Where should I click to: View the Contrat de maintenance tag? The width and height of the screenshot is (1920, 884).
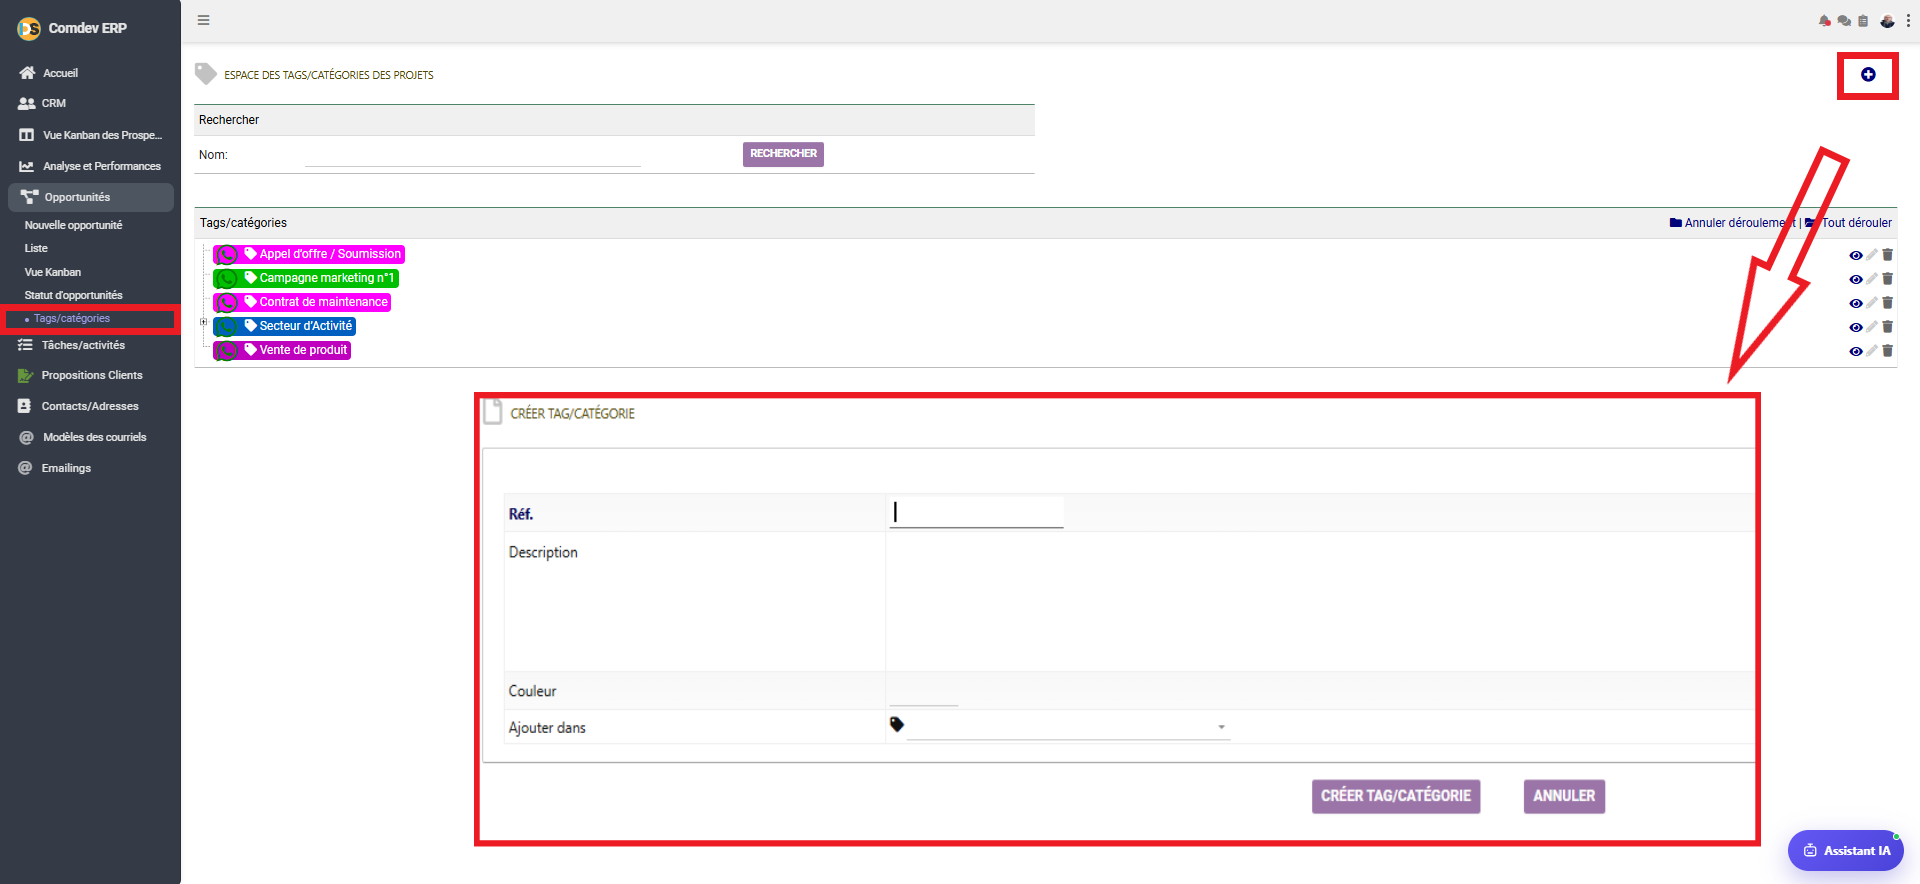1856,303
